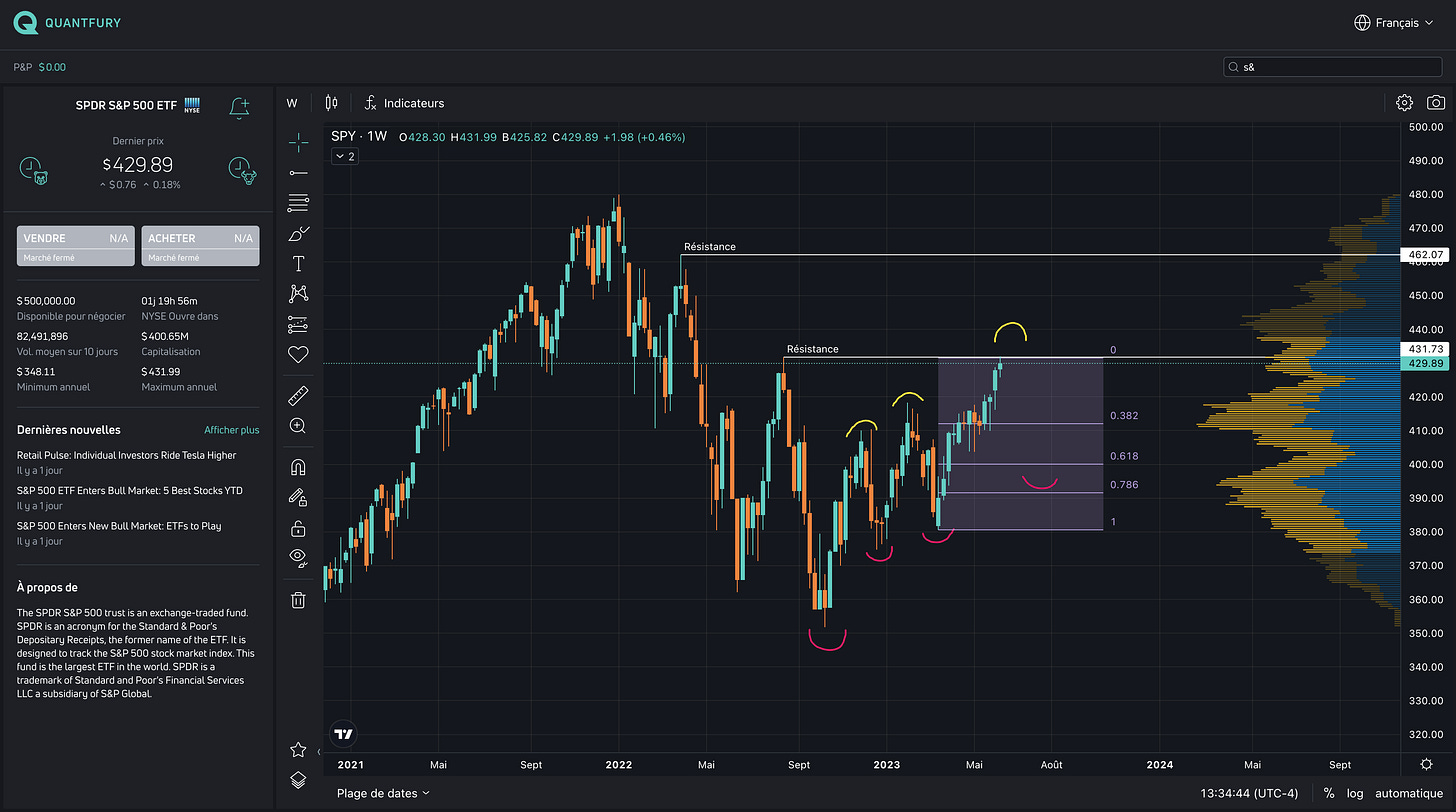Screen dimensions: 1456x812
Task: Click the 431.73 price label on axis
Action: [1426, 348]
